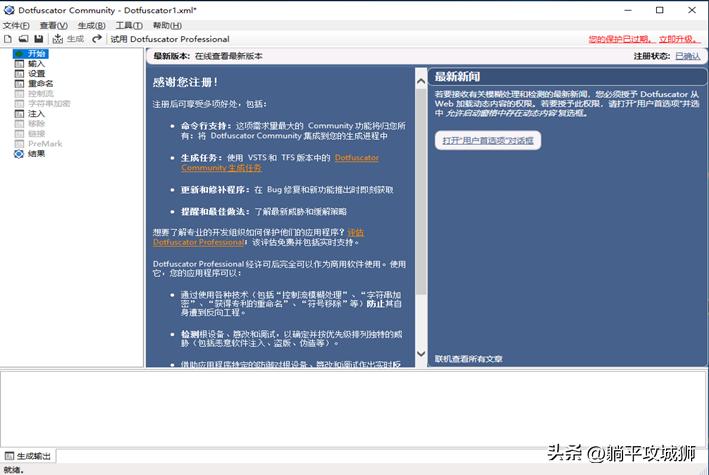Click the icon beside 结果
709x475 pixels.
tap(19, 154)
